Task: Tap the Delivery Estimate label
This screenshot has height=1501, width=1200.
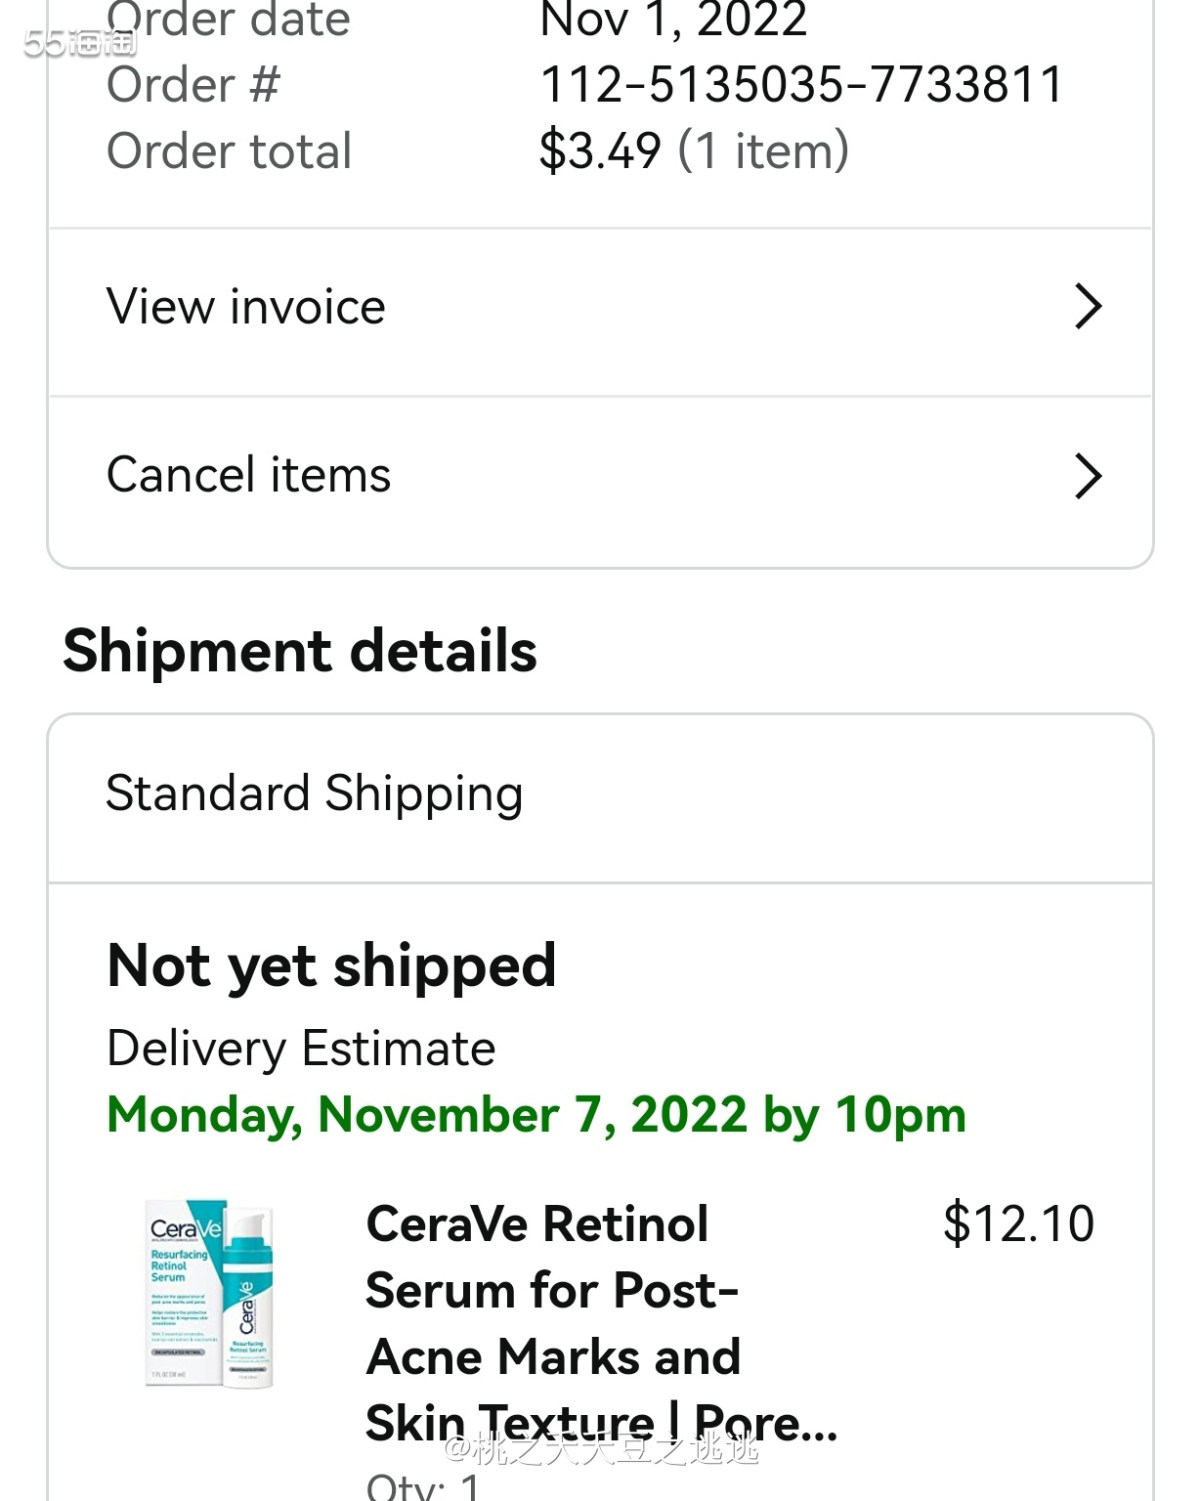Action: pos(301,1049)
